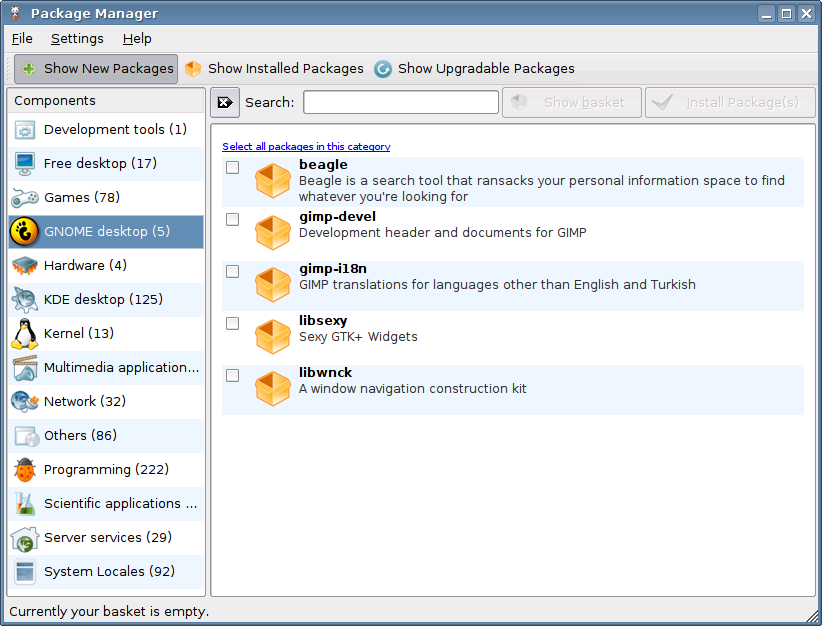Image resolution: width=822 pixels, height=626 pixels.
Task: Click the Free desktop monitor icon
Action: [x=25, y=164]
